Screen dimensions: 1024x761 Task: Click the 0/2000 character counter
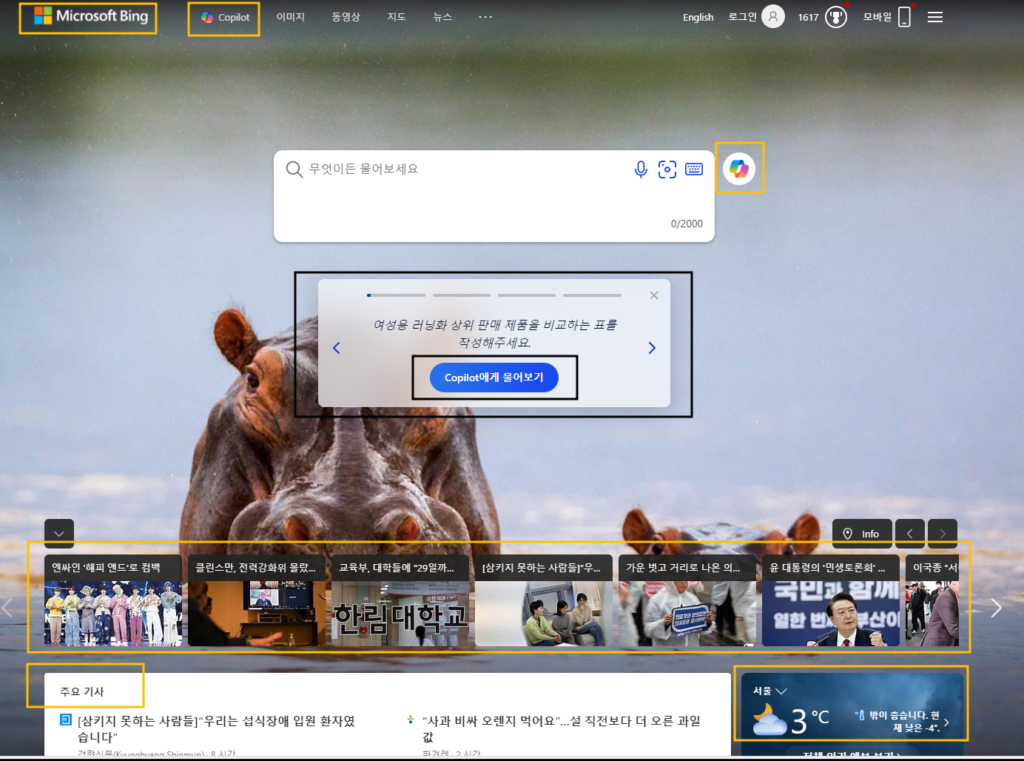(686, 223)
